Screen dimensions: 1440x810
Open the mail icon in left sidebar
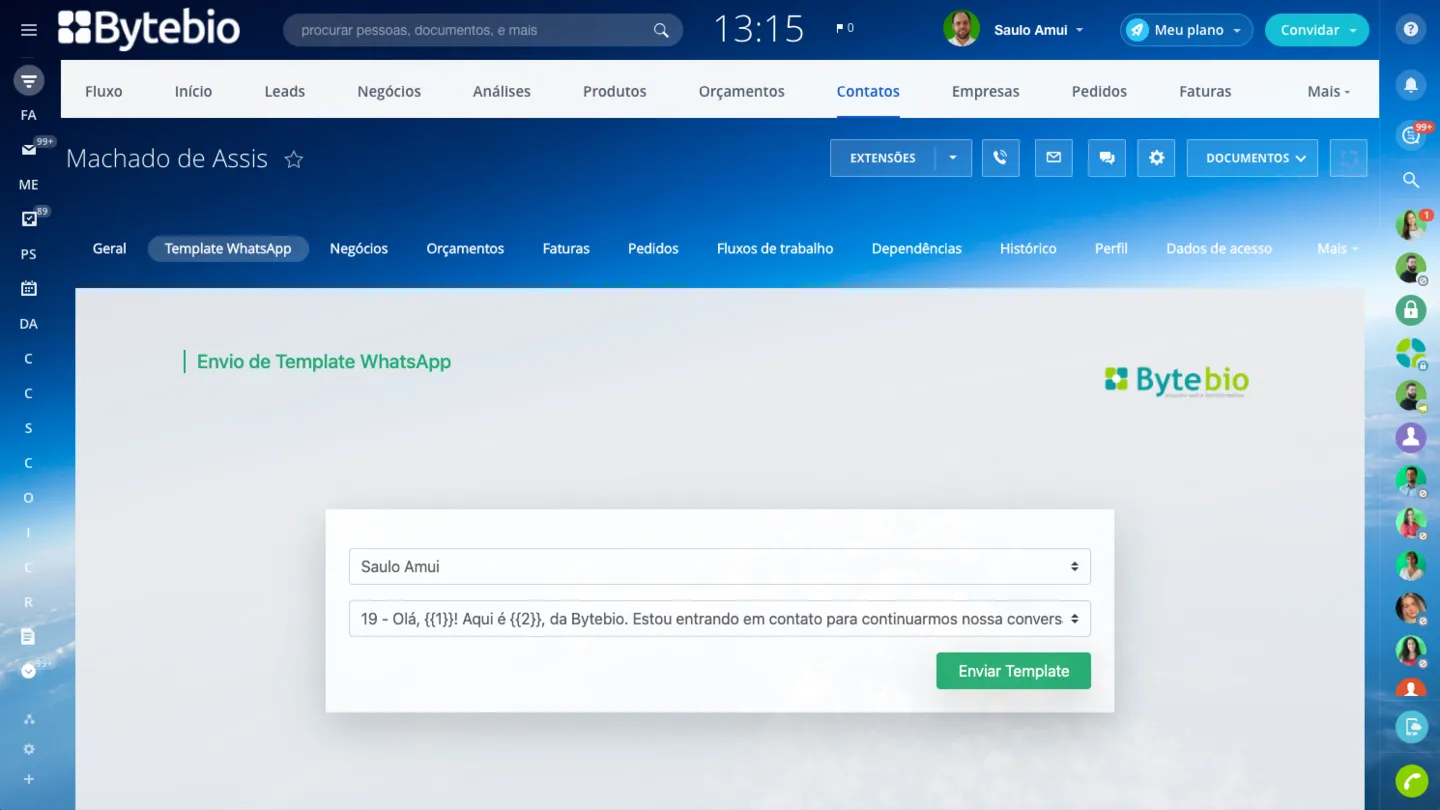[x=29, y=150]
